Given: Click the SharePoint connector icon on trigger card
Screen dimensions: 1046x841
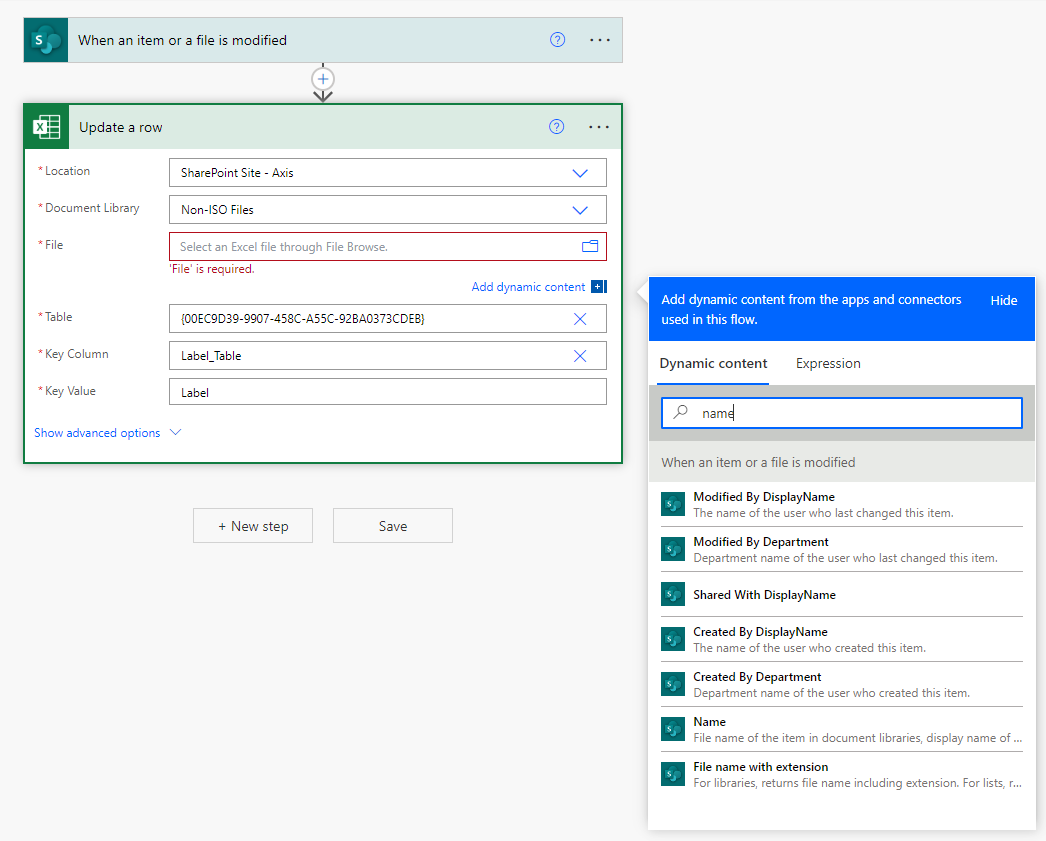Looking at the screenshot, I should click(45, 39).
